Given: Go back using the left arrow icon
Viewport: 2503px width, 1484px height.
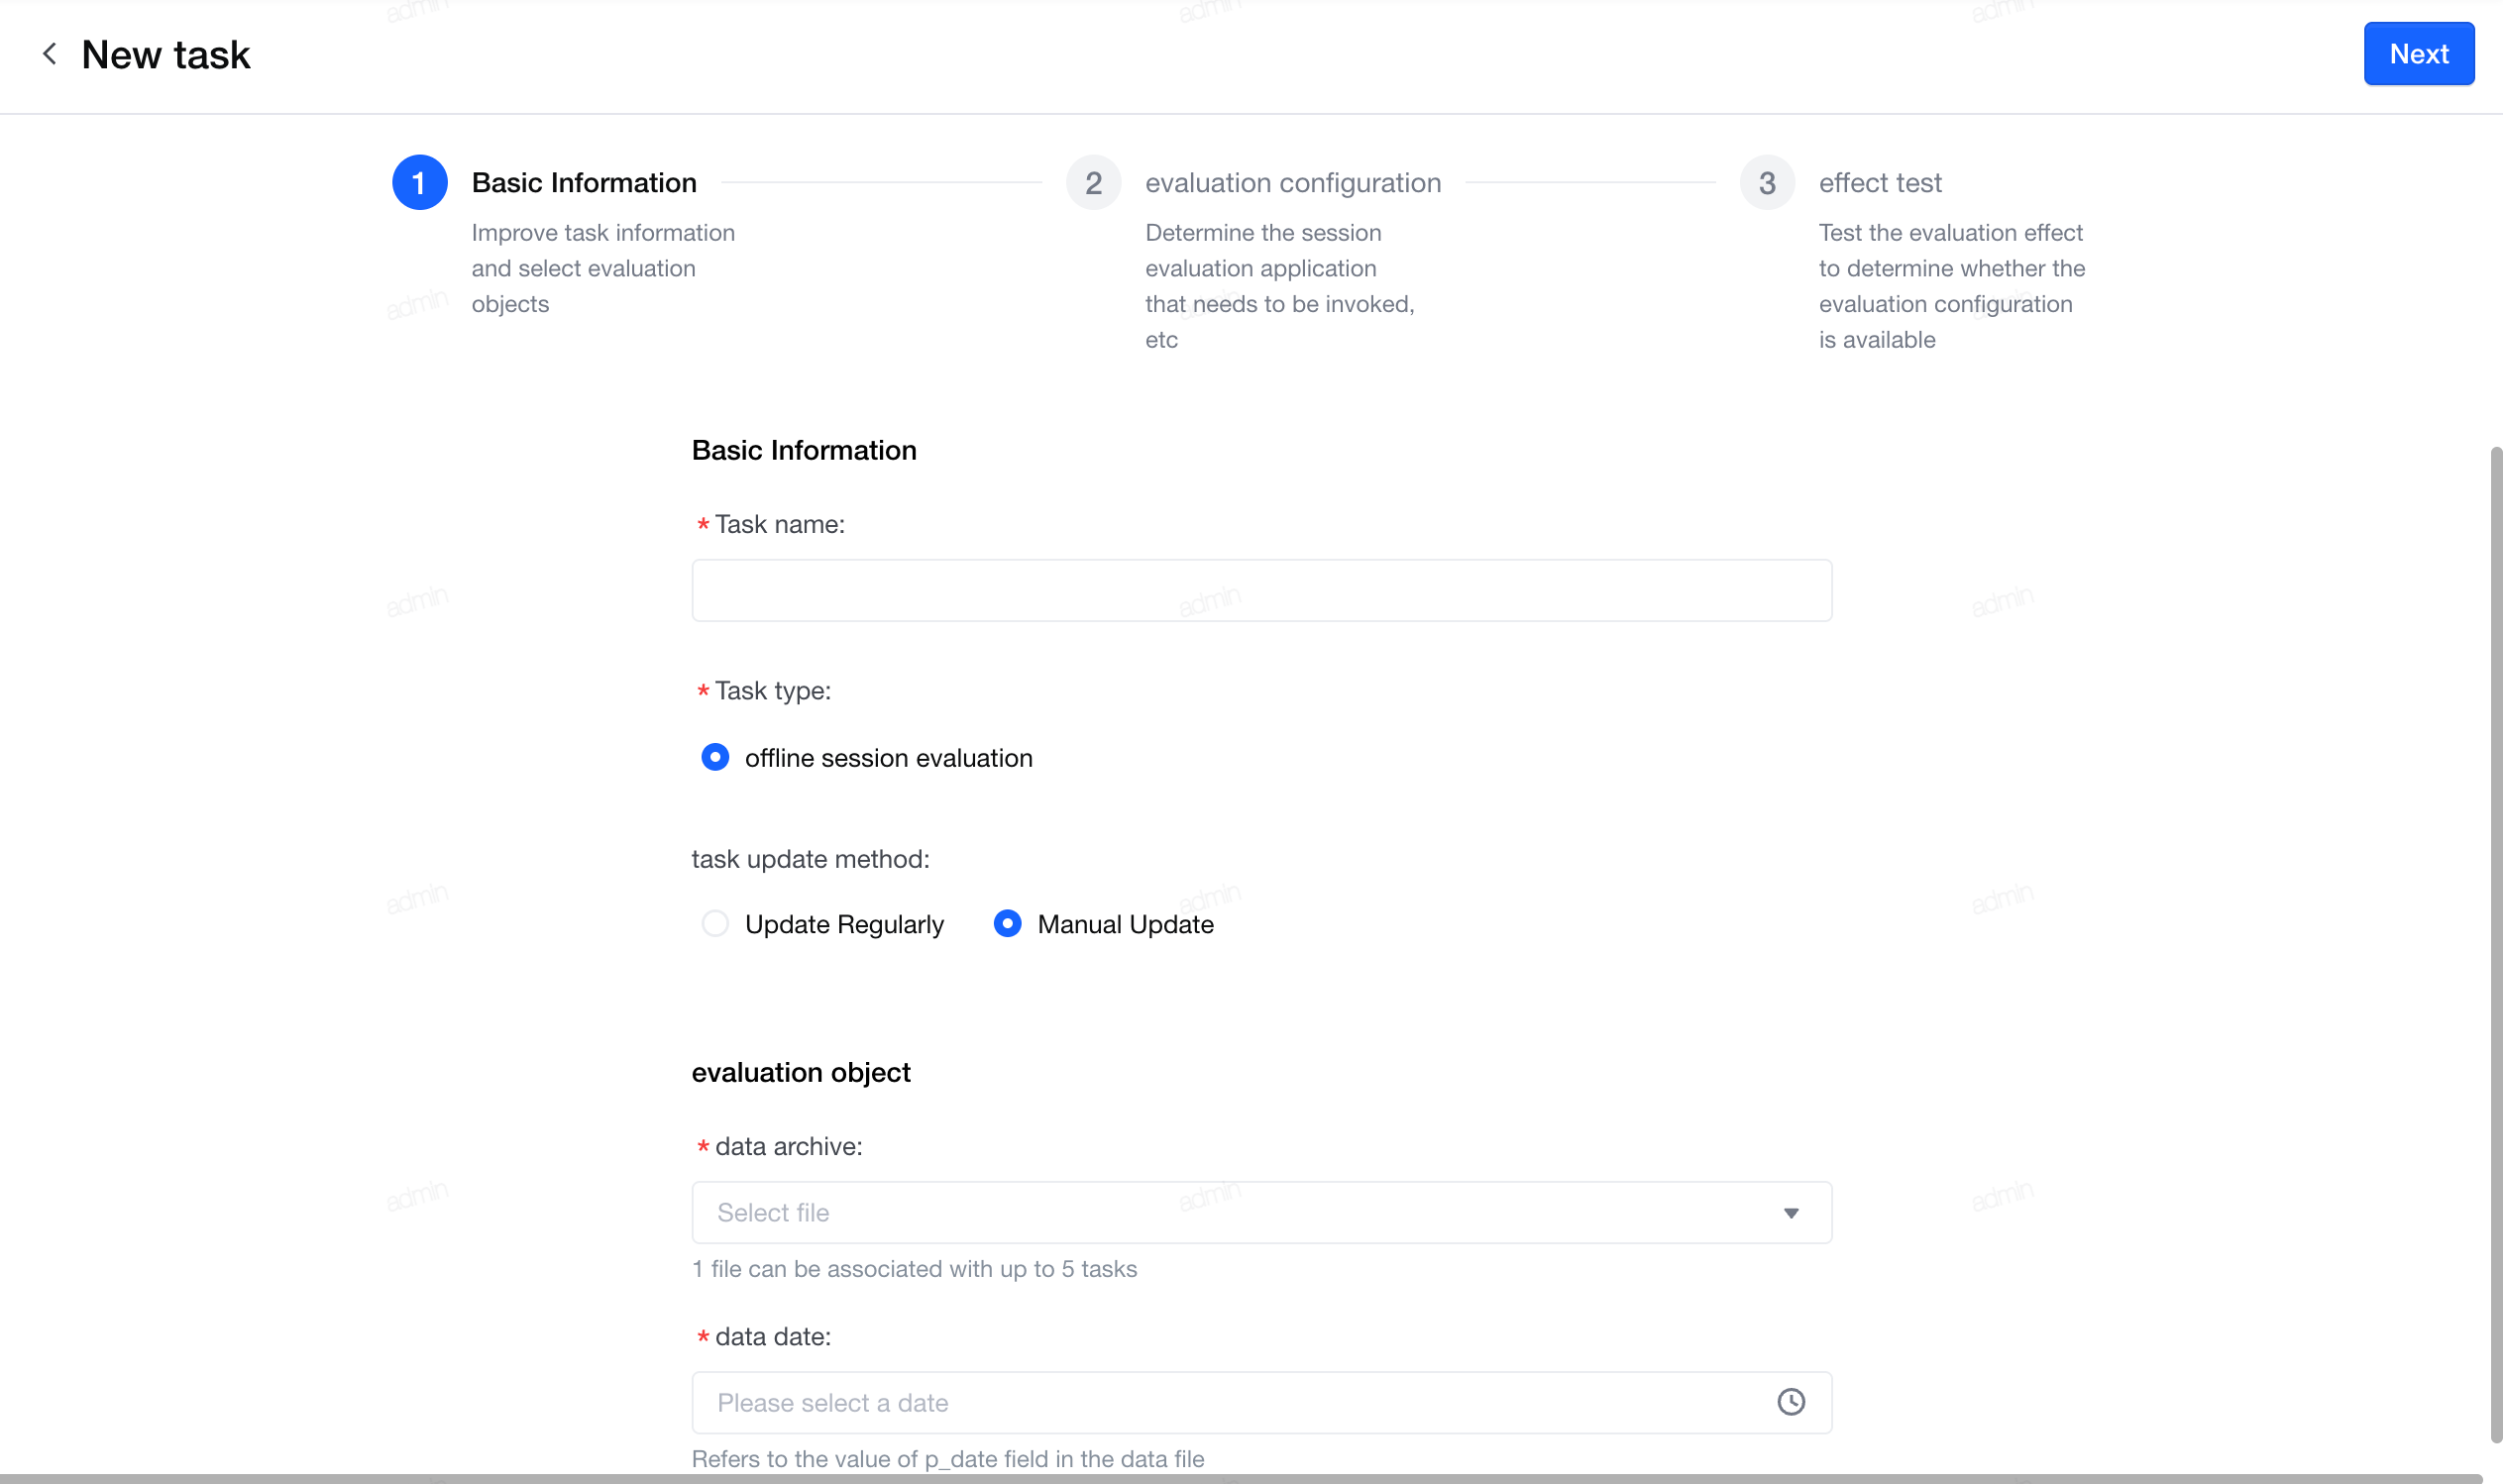Looking at the screenshot, I should click(49, 54).
